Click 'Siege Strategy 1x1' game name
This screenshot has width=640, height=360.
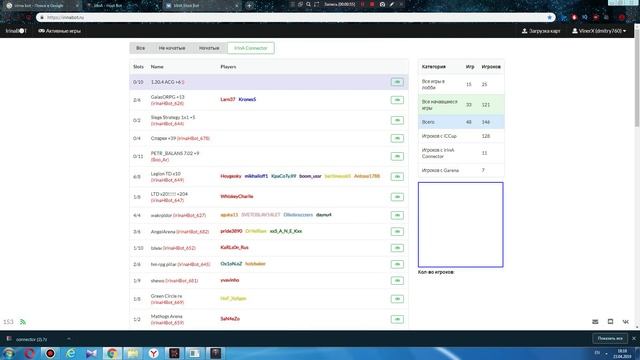coord(173,117)
